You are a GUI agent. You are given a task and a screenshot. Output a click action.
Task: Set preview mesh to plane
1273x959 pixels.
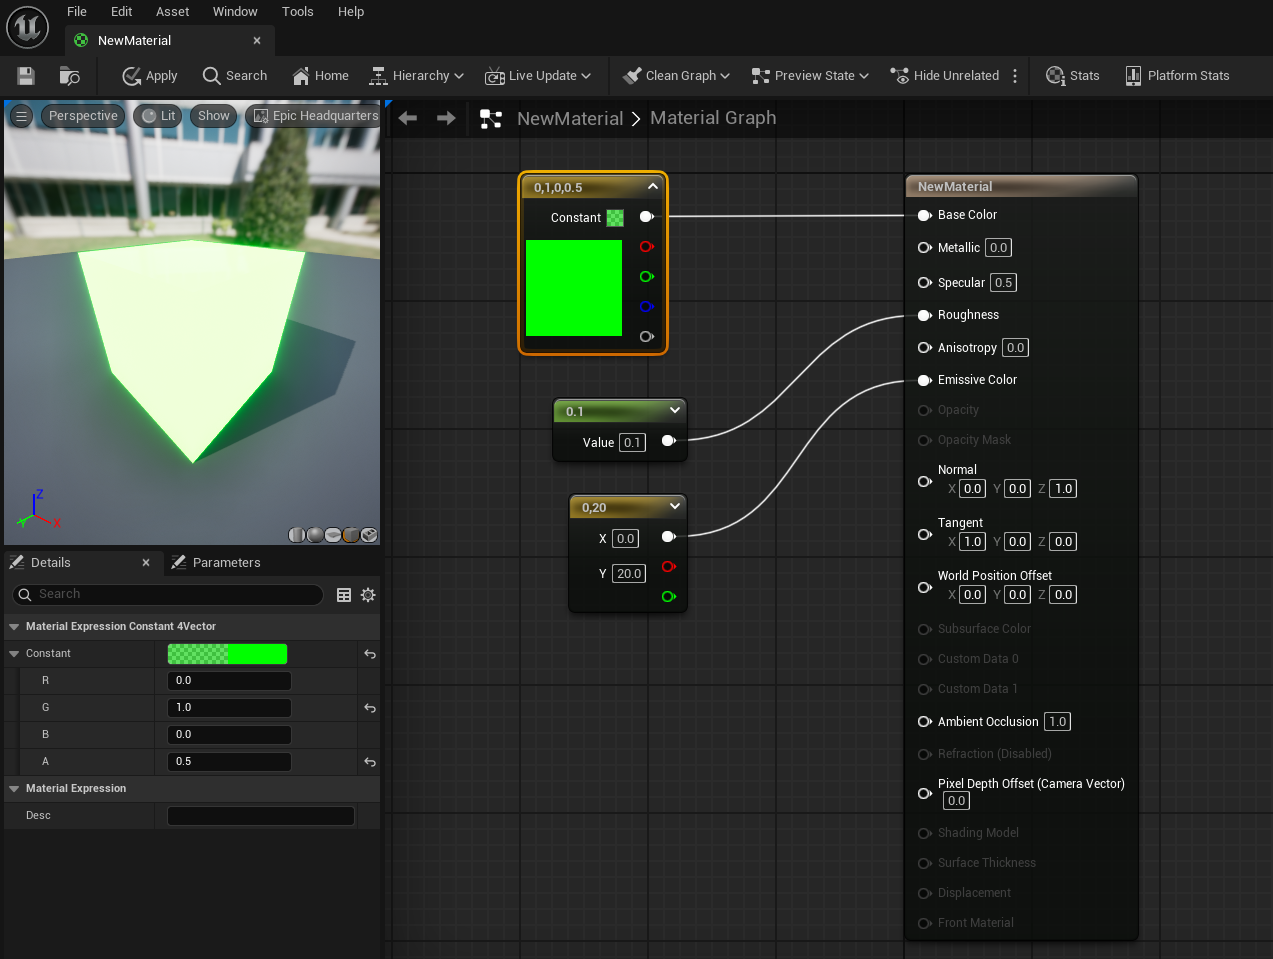click(x=333, y=535)
